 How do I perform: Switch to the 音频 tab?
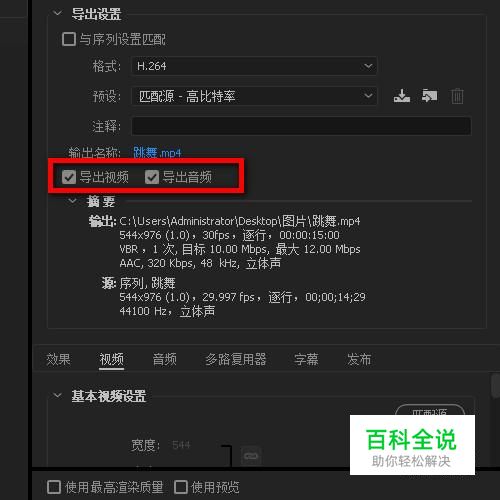tap(165, 359)
